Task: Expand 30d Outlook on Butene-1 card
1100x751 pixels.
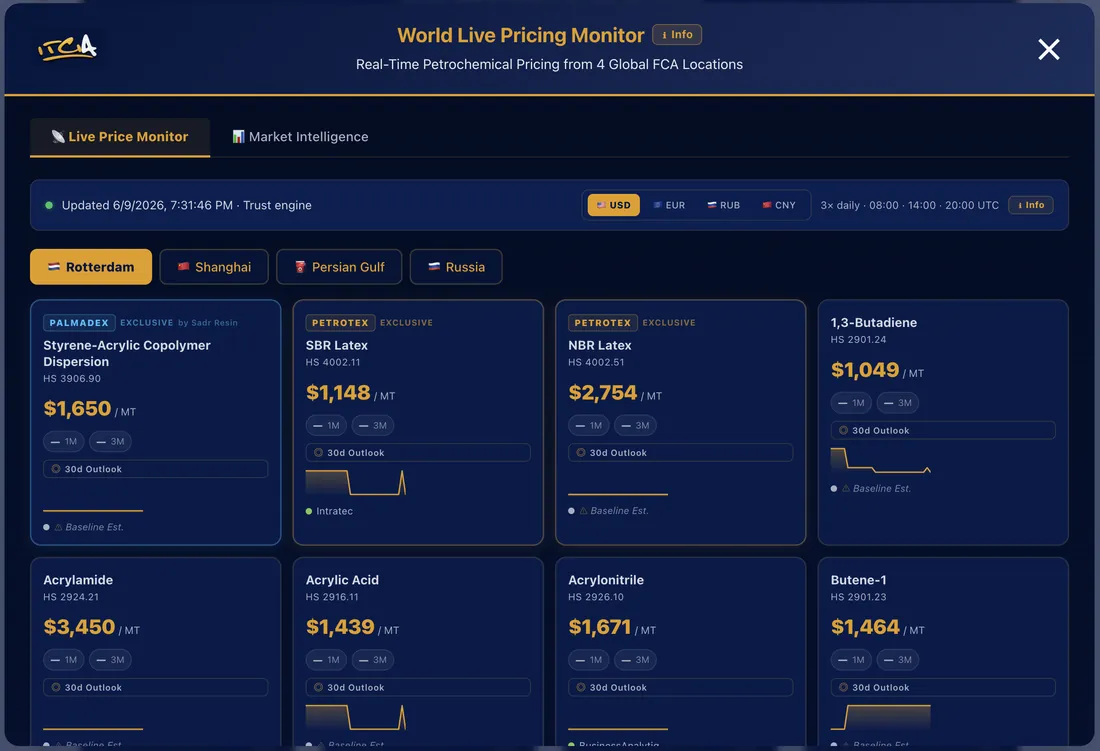Action: tap(943, 687)
